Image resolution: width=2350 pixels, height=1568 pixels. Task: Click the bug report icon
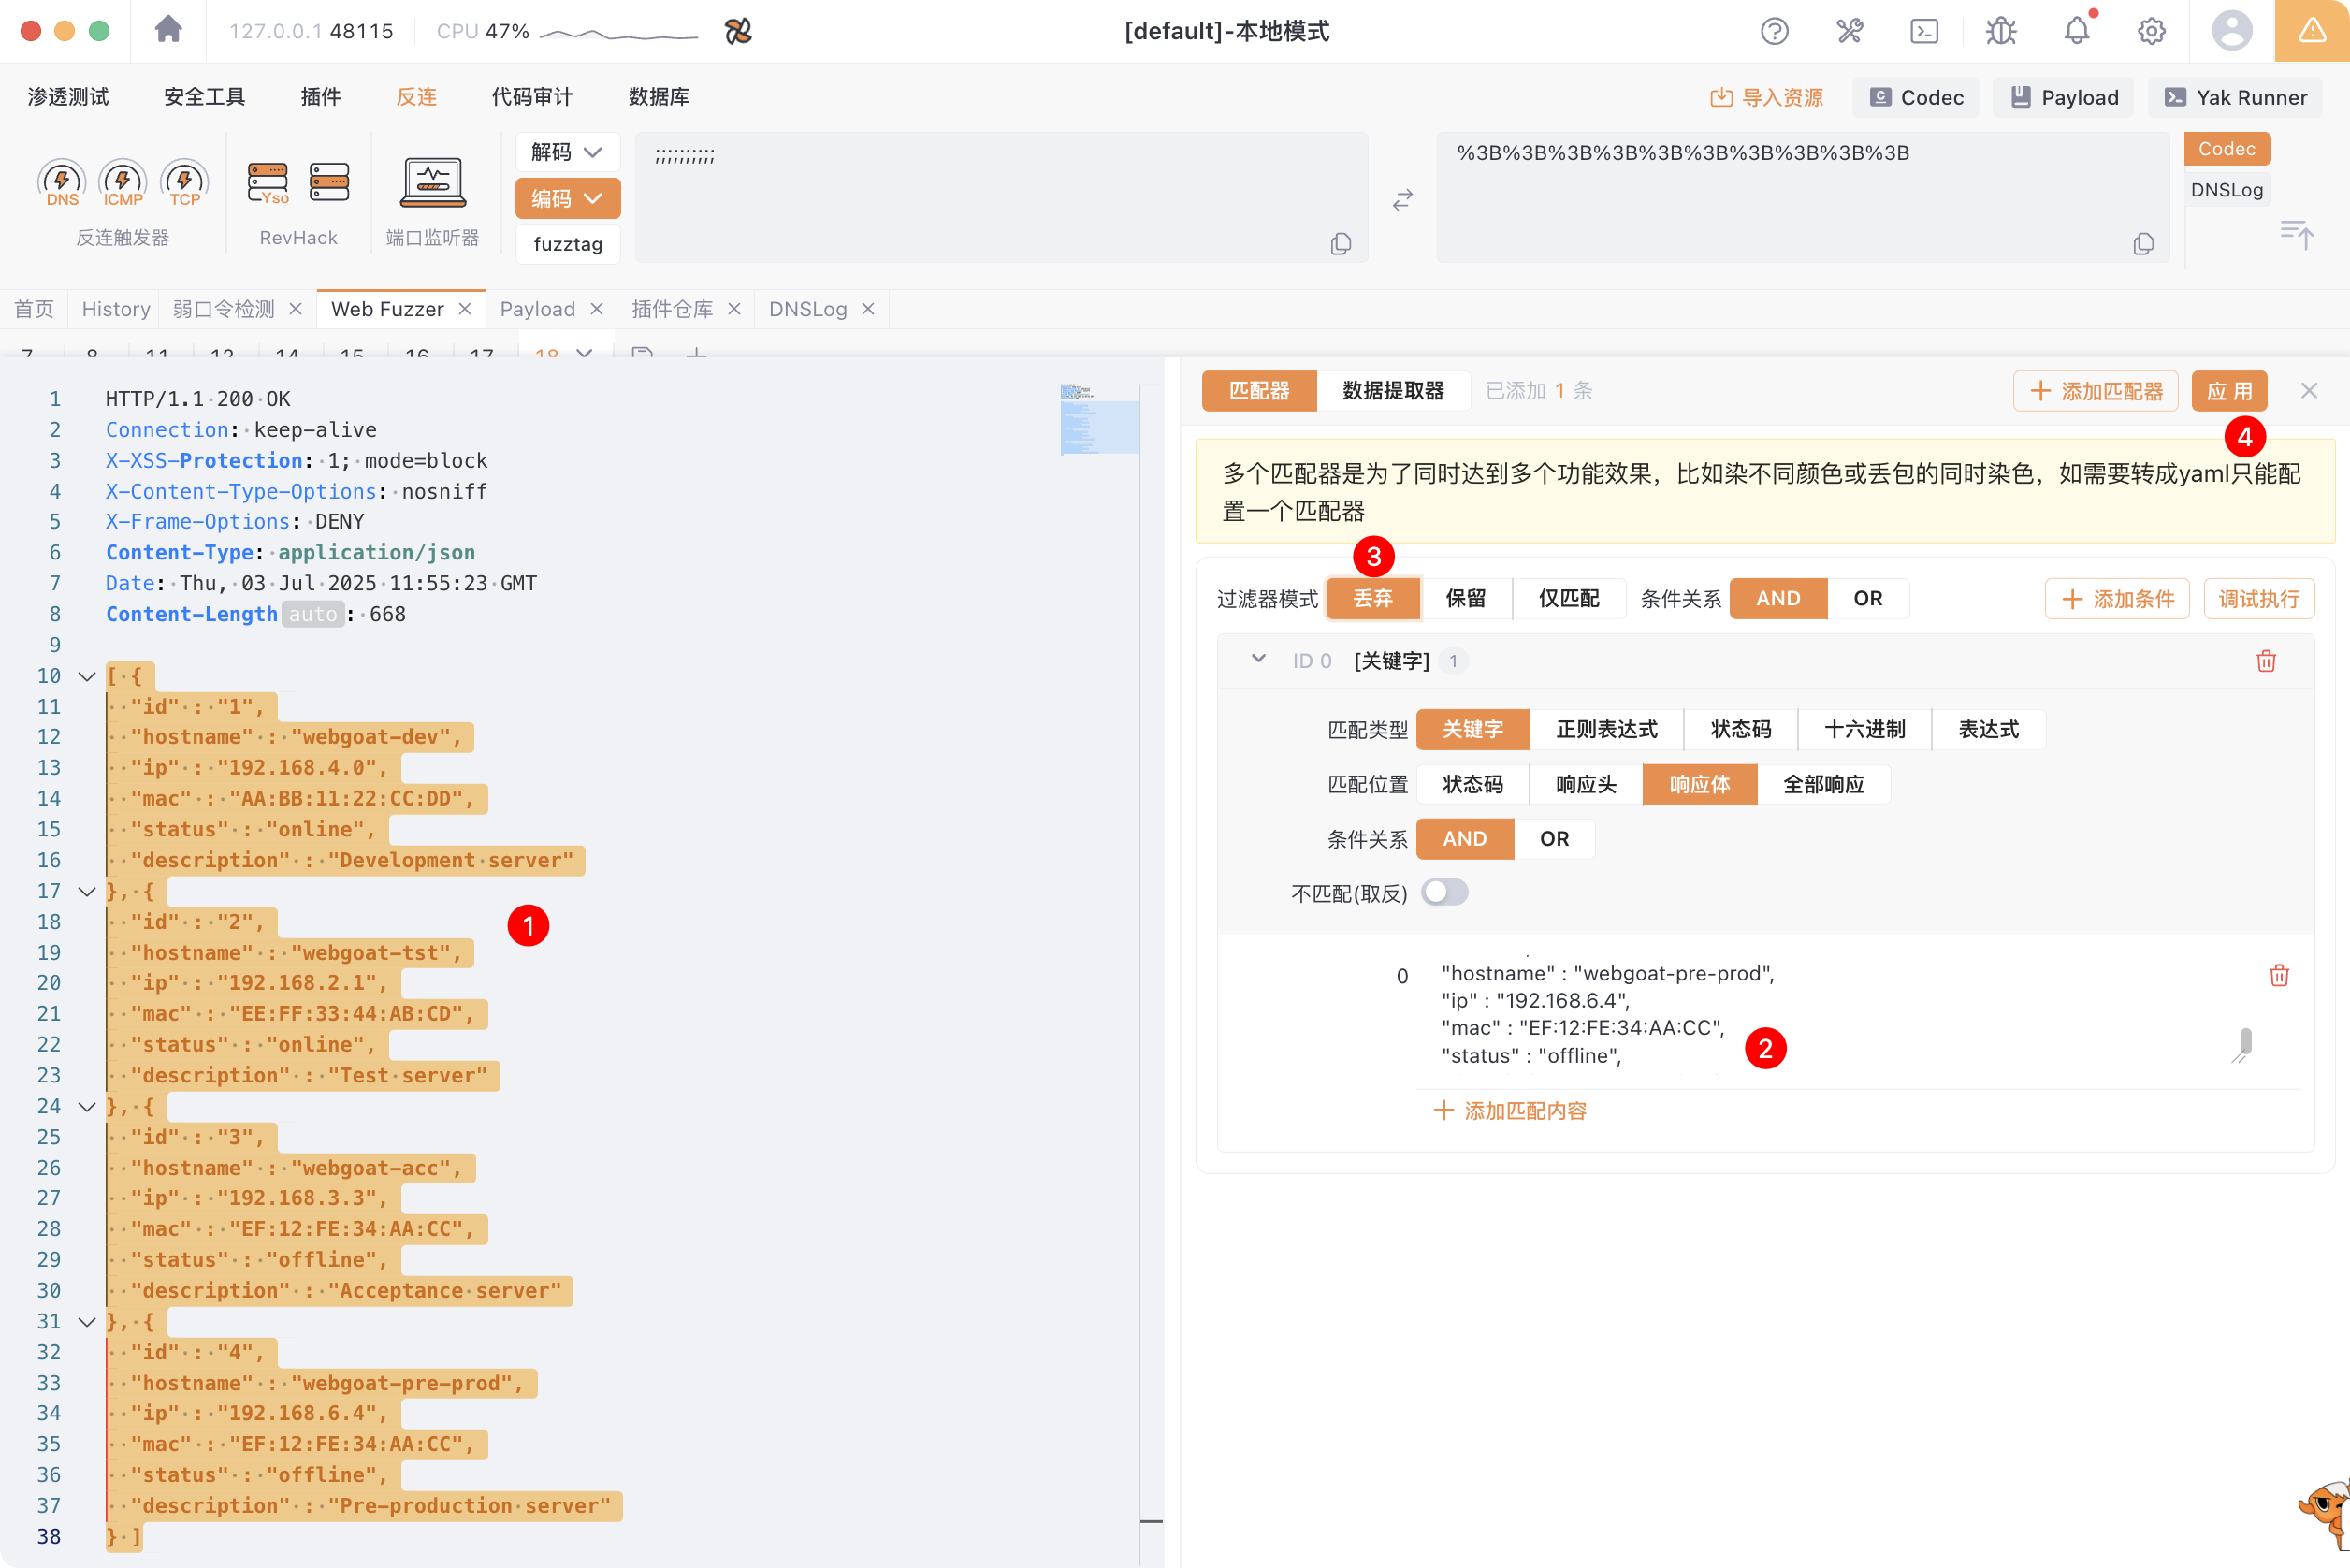point(2001,31)
